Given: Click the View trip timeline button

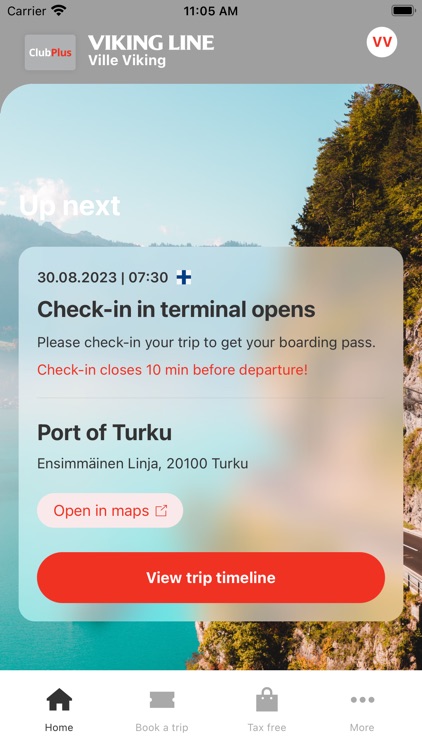Looking at the screenshot, I should coord(211,577).
